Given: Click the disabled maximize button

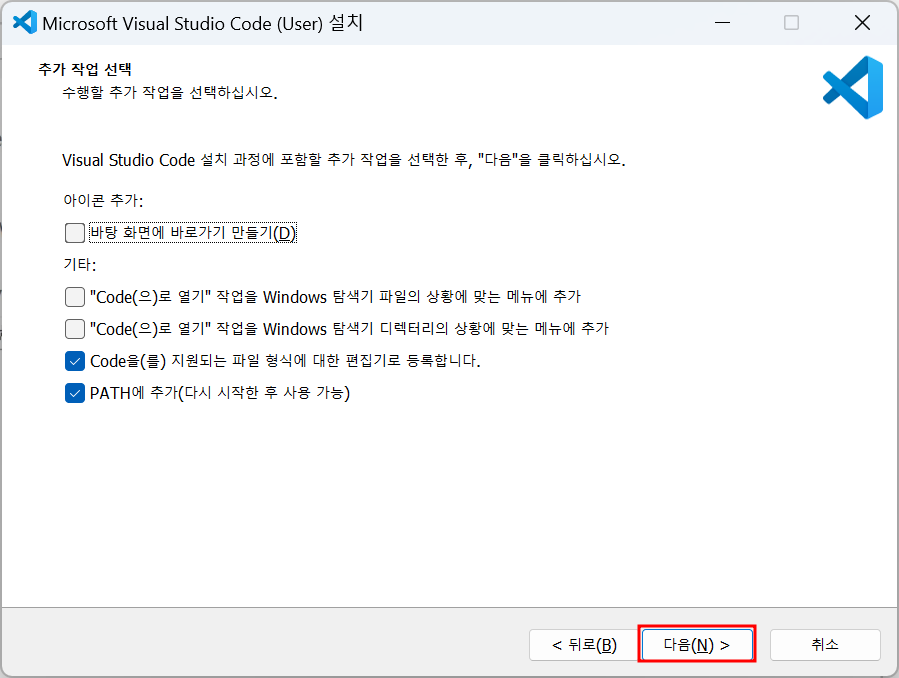Looking at the screenshot, I should click(x=791, y=22).
